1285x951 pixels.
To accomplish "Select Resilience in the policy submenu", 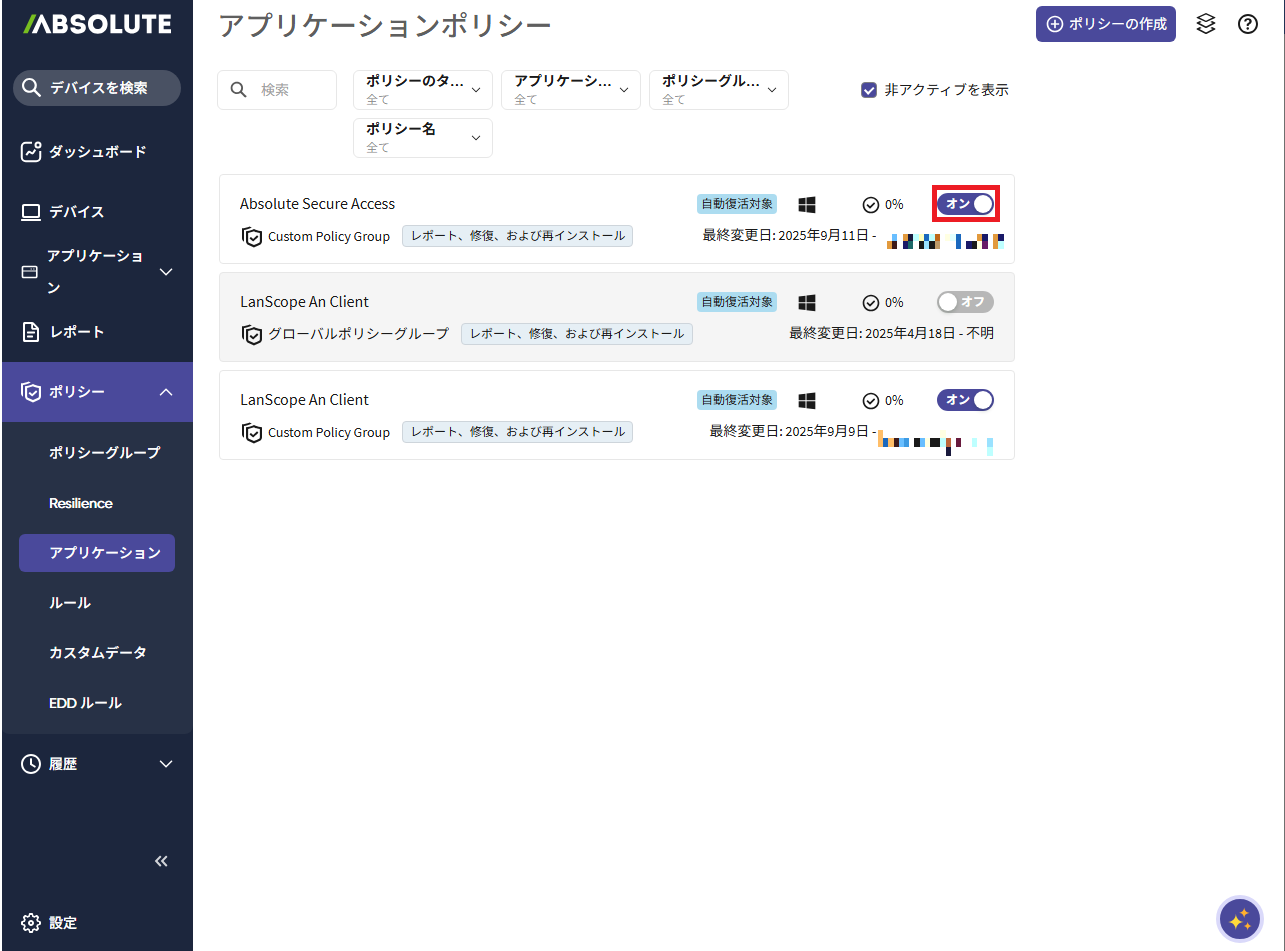I will pyautogui.click(x=81, y=503).
